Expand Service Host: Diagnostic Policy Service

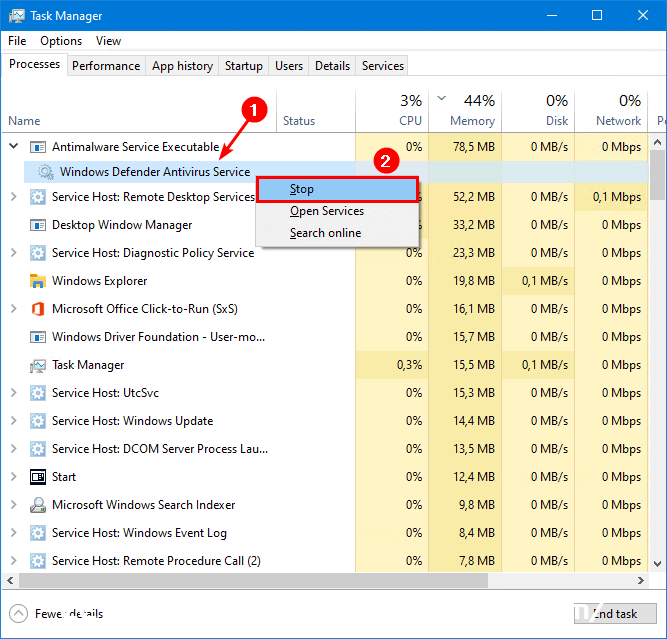(x=14, y=253)
